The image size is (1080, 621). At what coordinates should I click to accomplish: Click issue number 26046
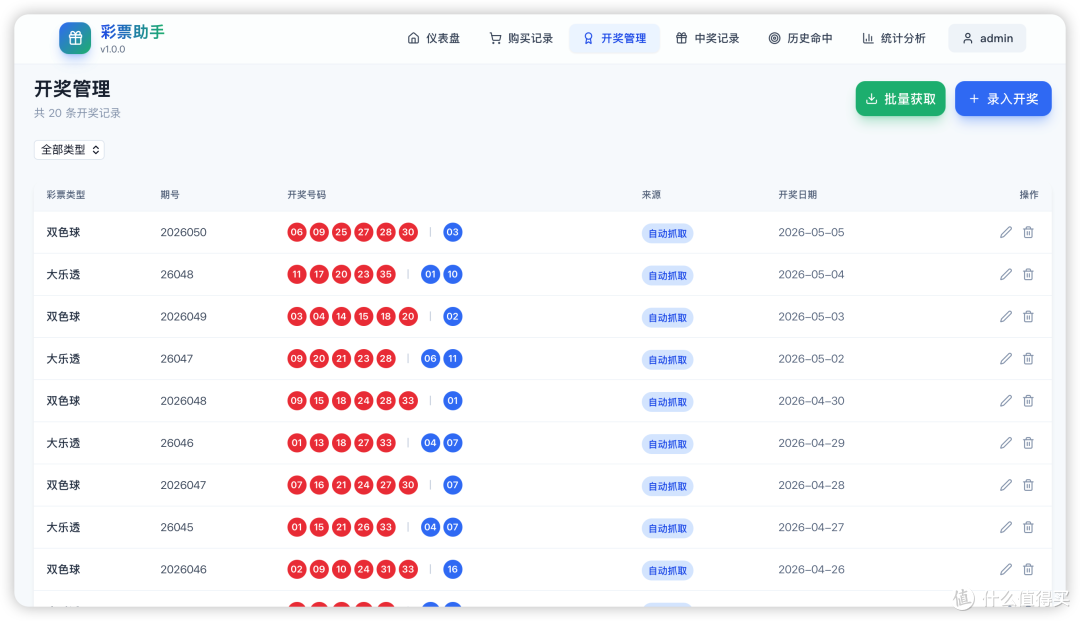point(177,443)
